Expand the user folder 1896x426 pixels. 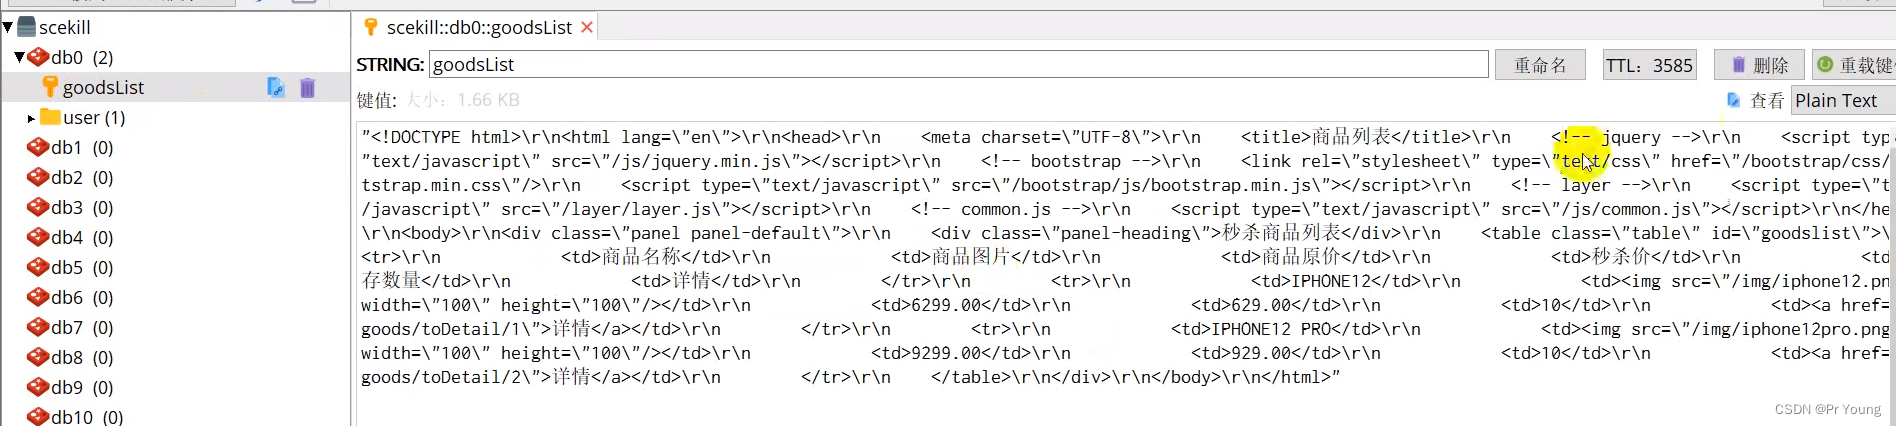point(31,118)
